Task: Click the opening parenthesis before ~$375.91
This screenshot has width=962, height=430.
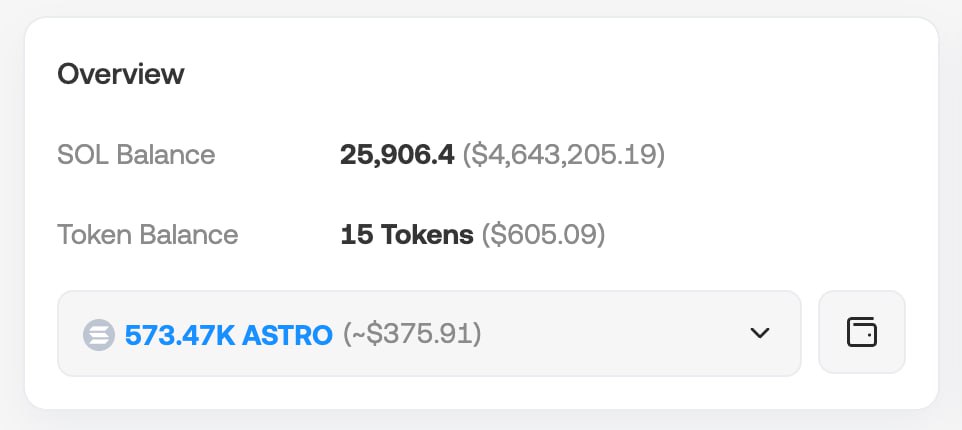Action: [x=346, y=334]
